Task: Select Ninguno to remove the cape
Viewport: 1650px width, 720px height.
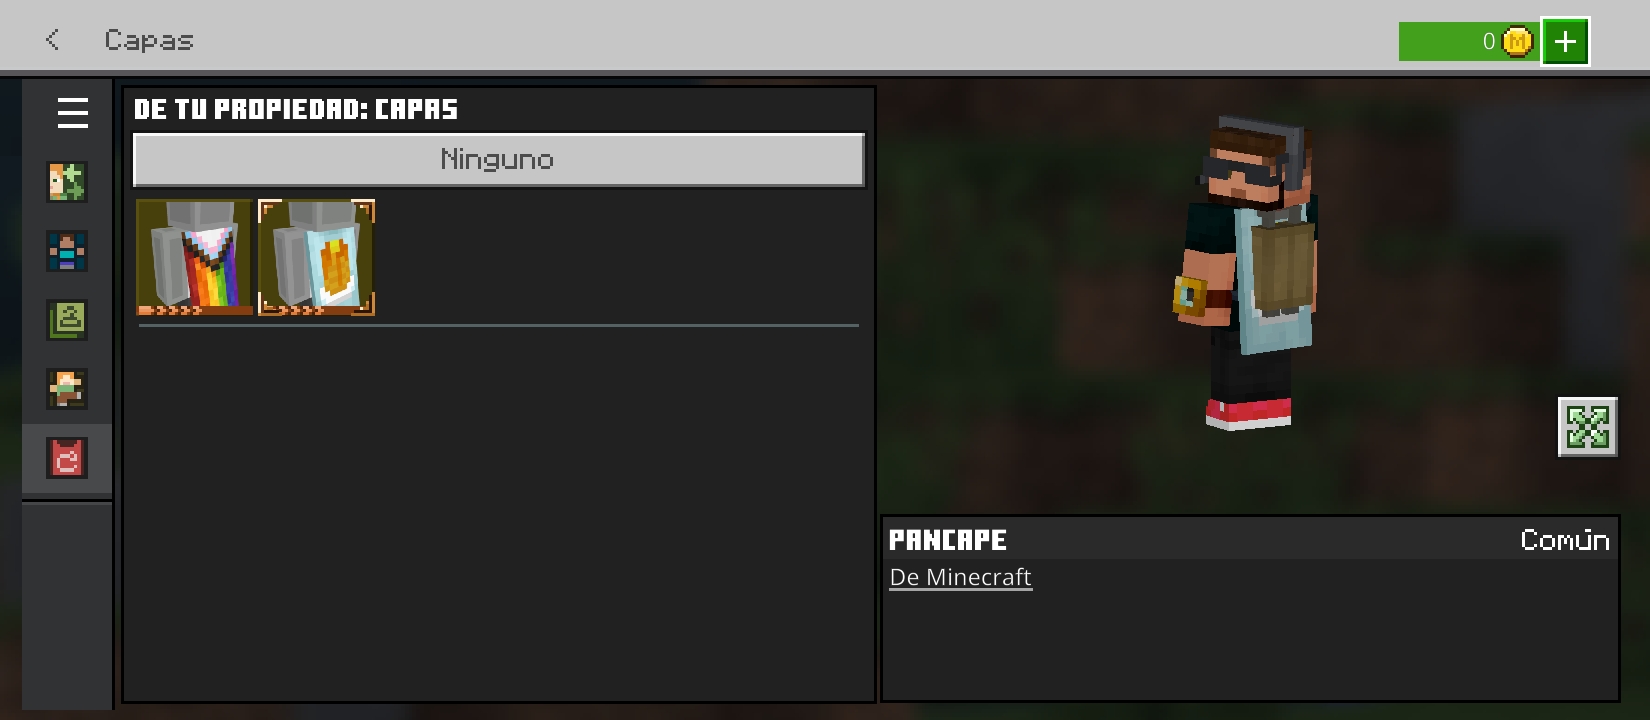Action: point(499,160)
